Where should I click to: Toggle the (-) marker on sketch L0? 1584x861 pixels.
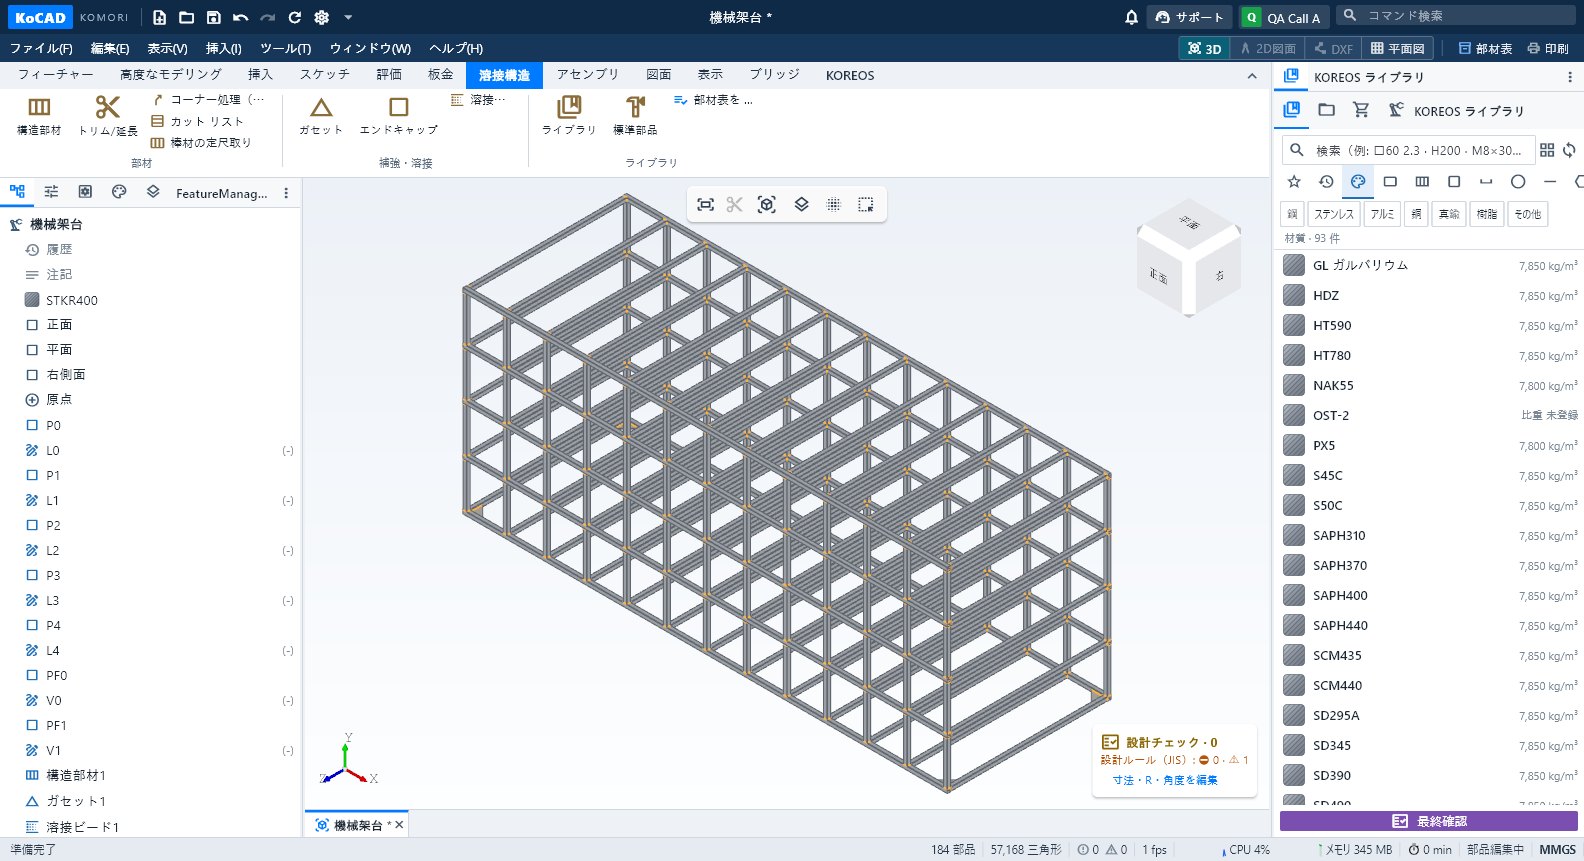point(288,451)
